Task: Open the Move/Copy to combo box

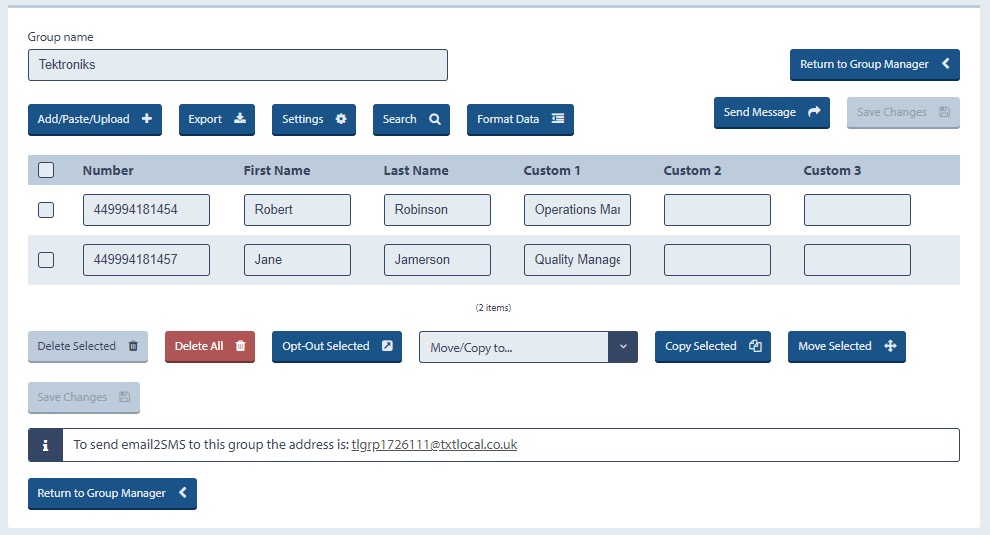Action: pyautogui.click(x=528, y=347)
